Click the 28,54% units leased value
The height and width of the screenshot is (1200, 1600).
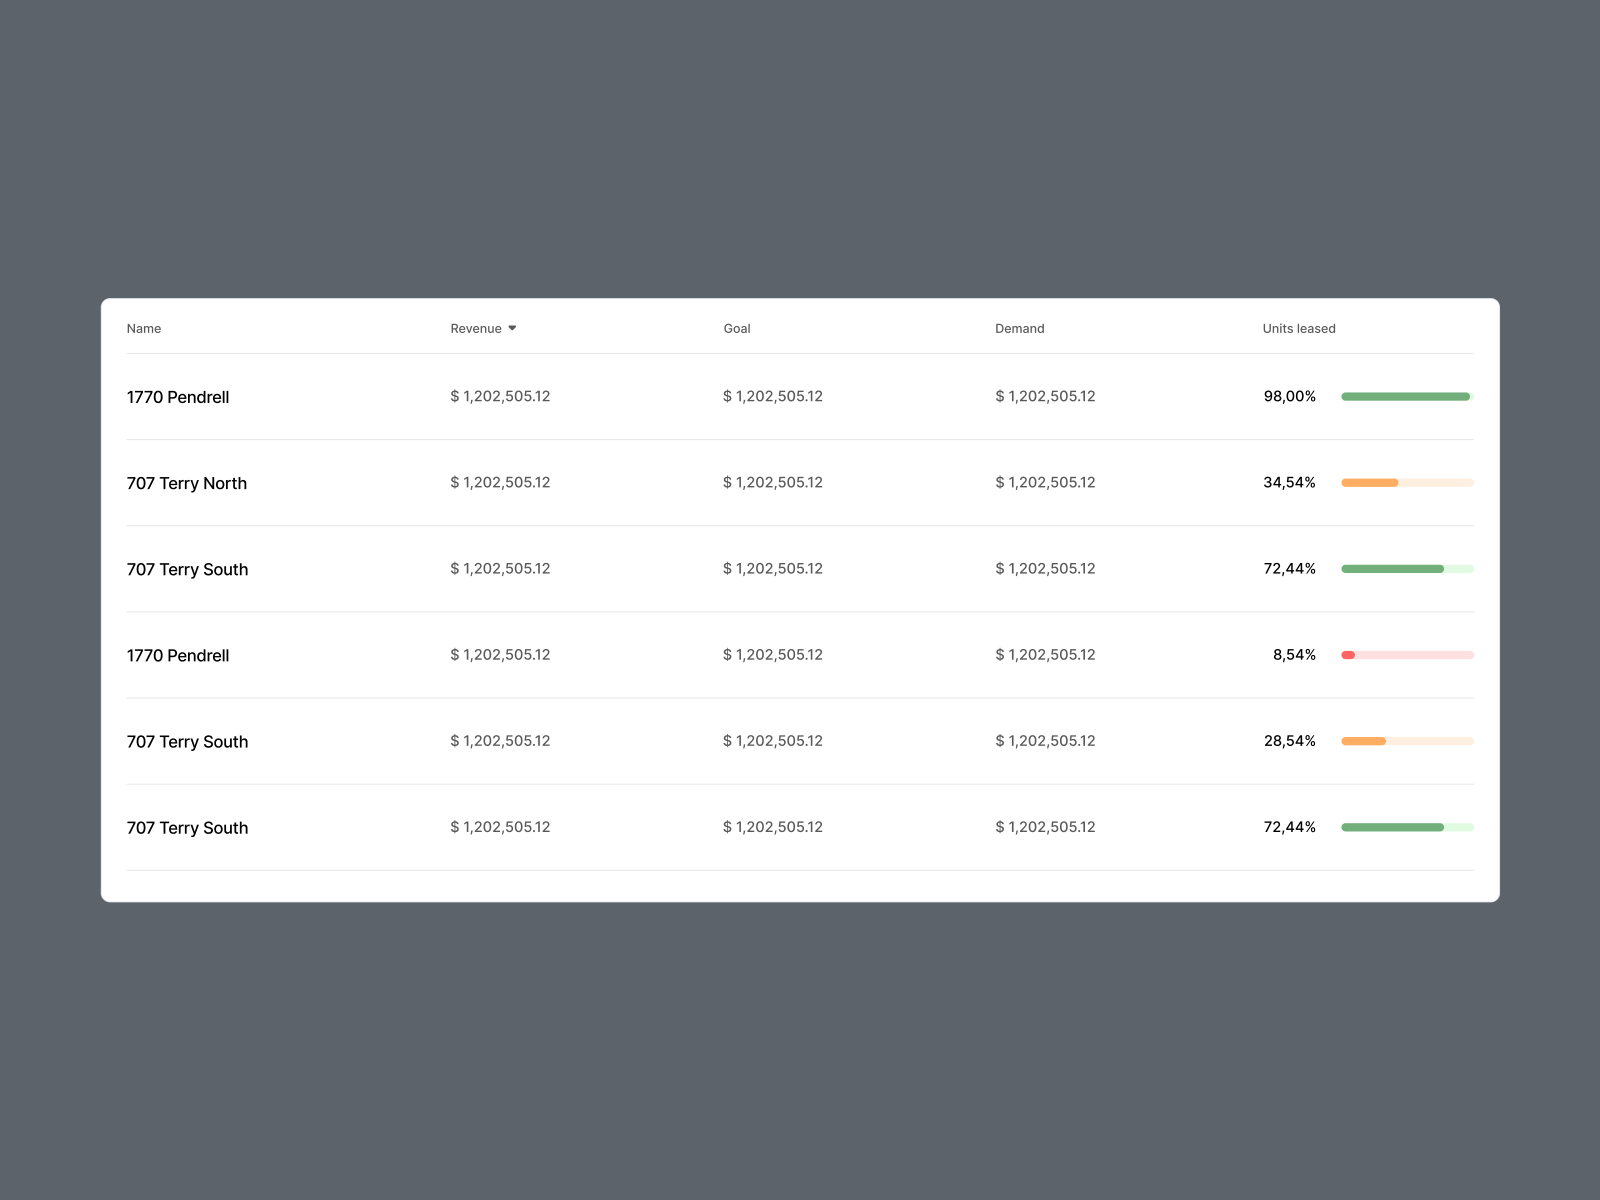tap(1290, 741)
